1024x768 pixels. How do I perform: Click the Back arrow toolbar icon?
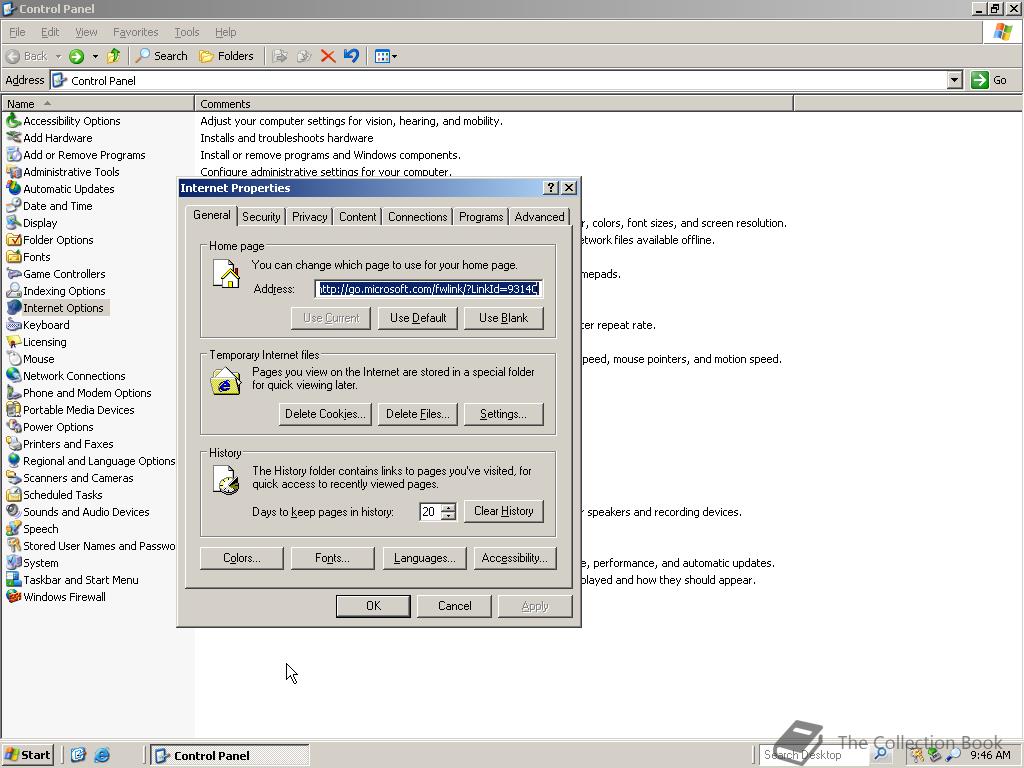click(13, 56)
